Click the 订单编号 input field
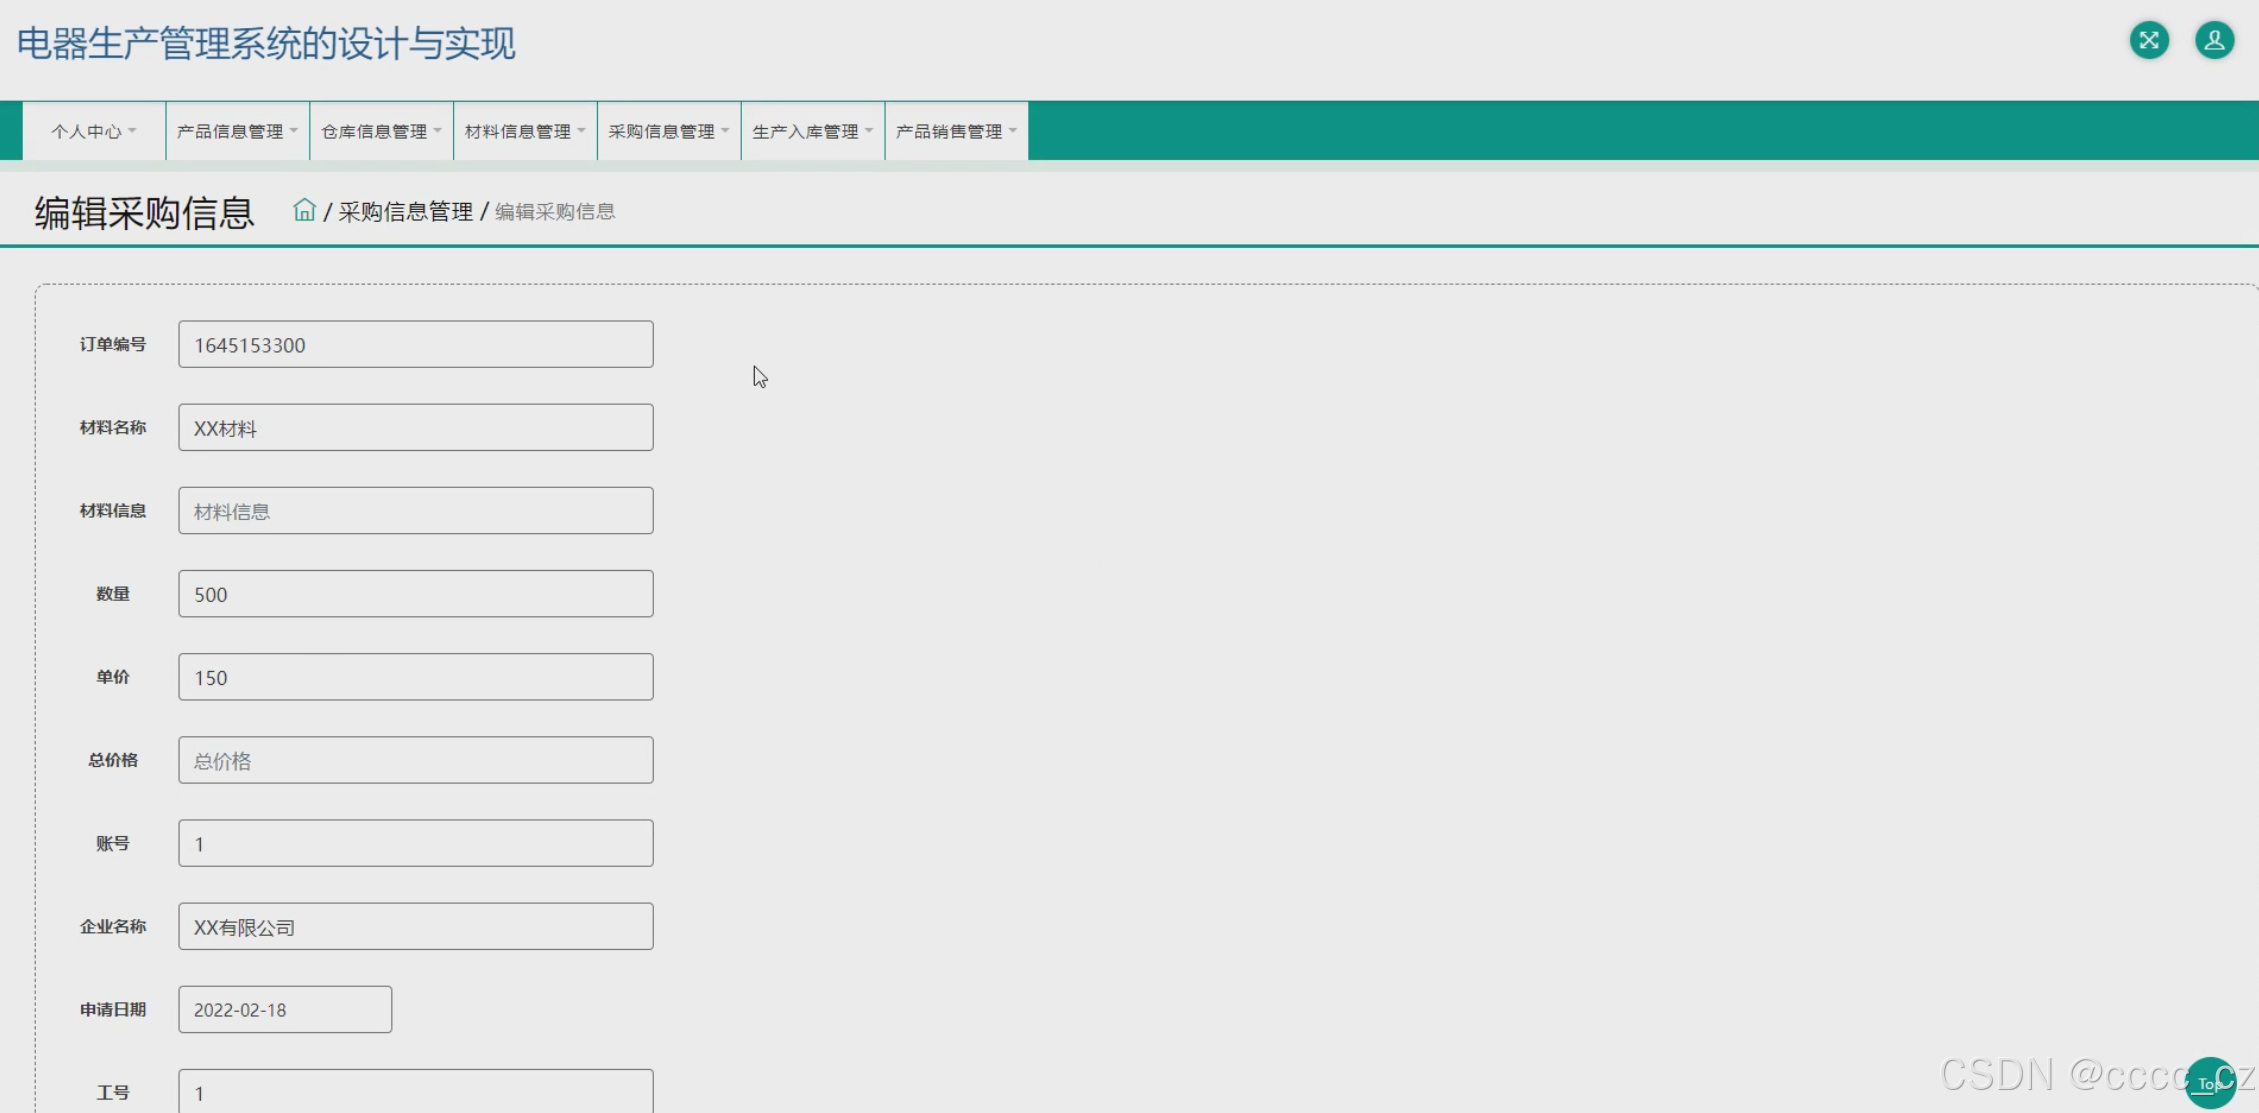This screenshot has width=2259, height=1113. click(x=415, y=344)
